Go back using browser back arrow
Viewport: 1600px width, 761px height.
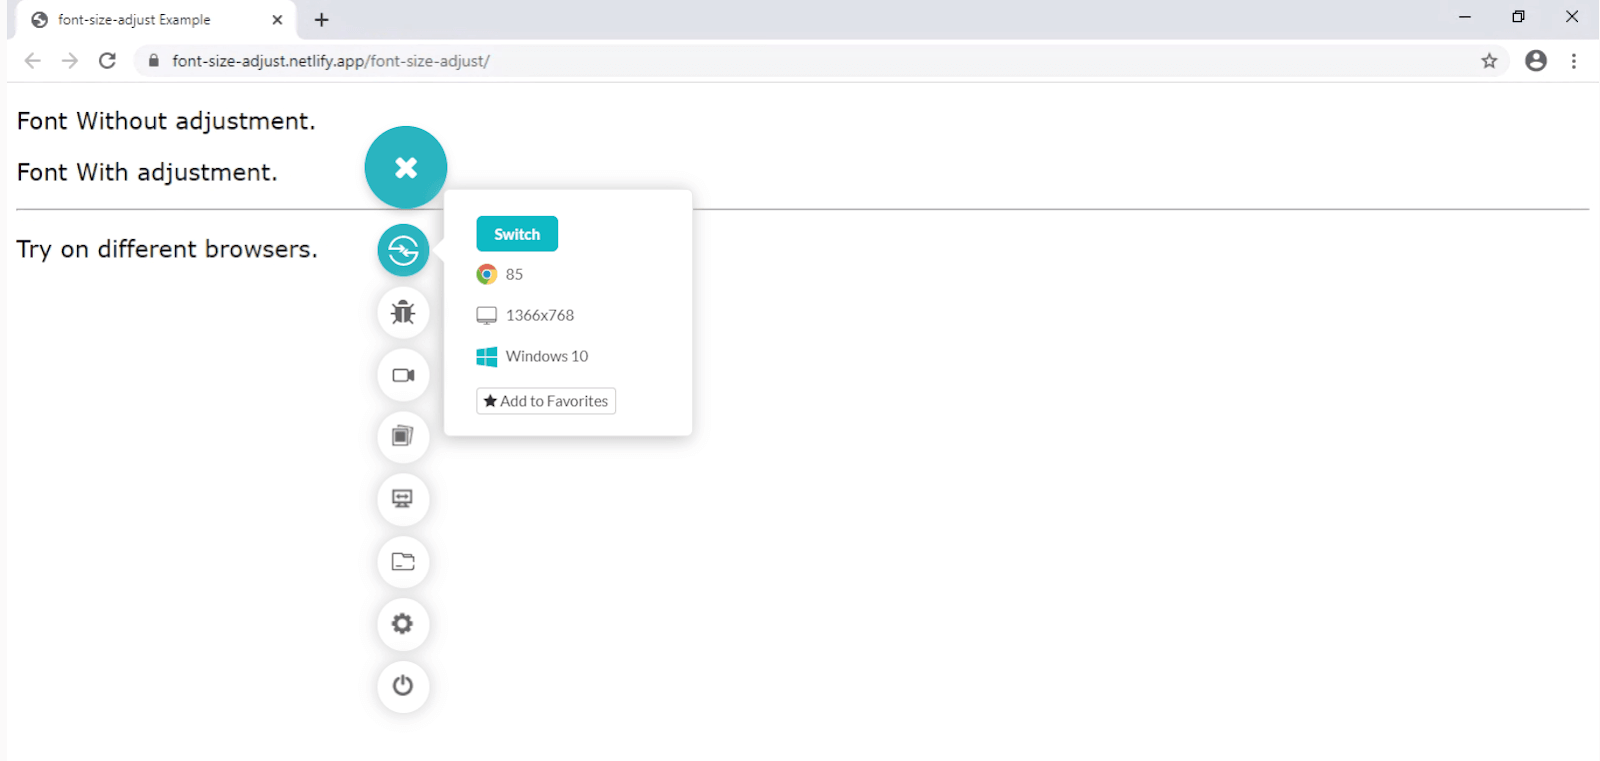(x=33, y=61)
